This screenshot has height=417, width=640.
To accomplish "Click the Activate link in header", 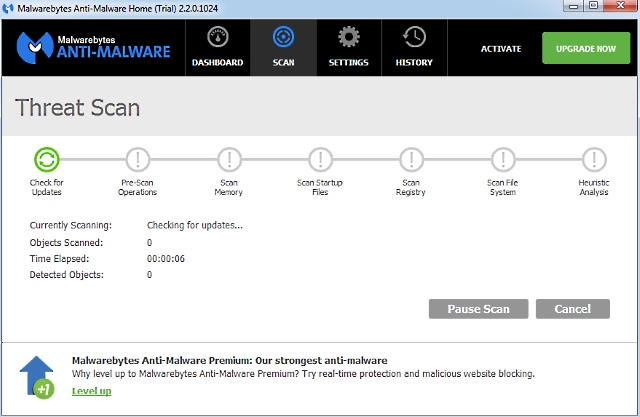I will [x=501, y=48].
